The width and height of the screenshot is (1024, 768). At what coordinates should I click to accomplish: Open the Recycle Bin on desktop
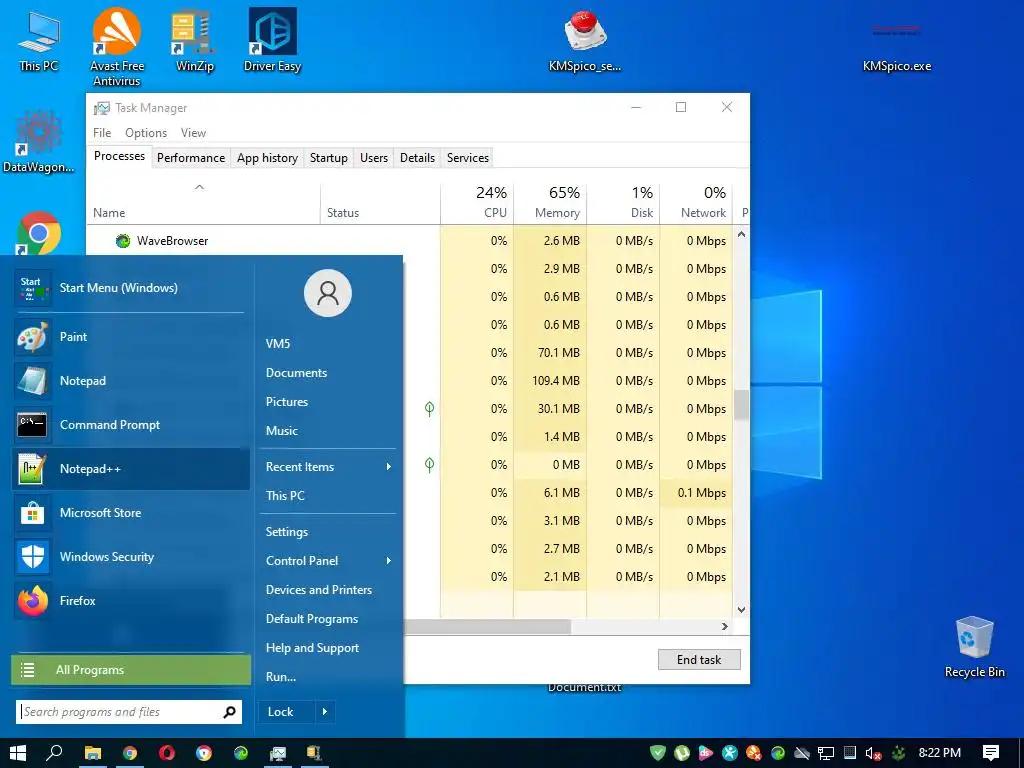[974, 647]
